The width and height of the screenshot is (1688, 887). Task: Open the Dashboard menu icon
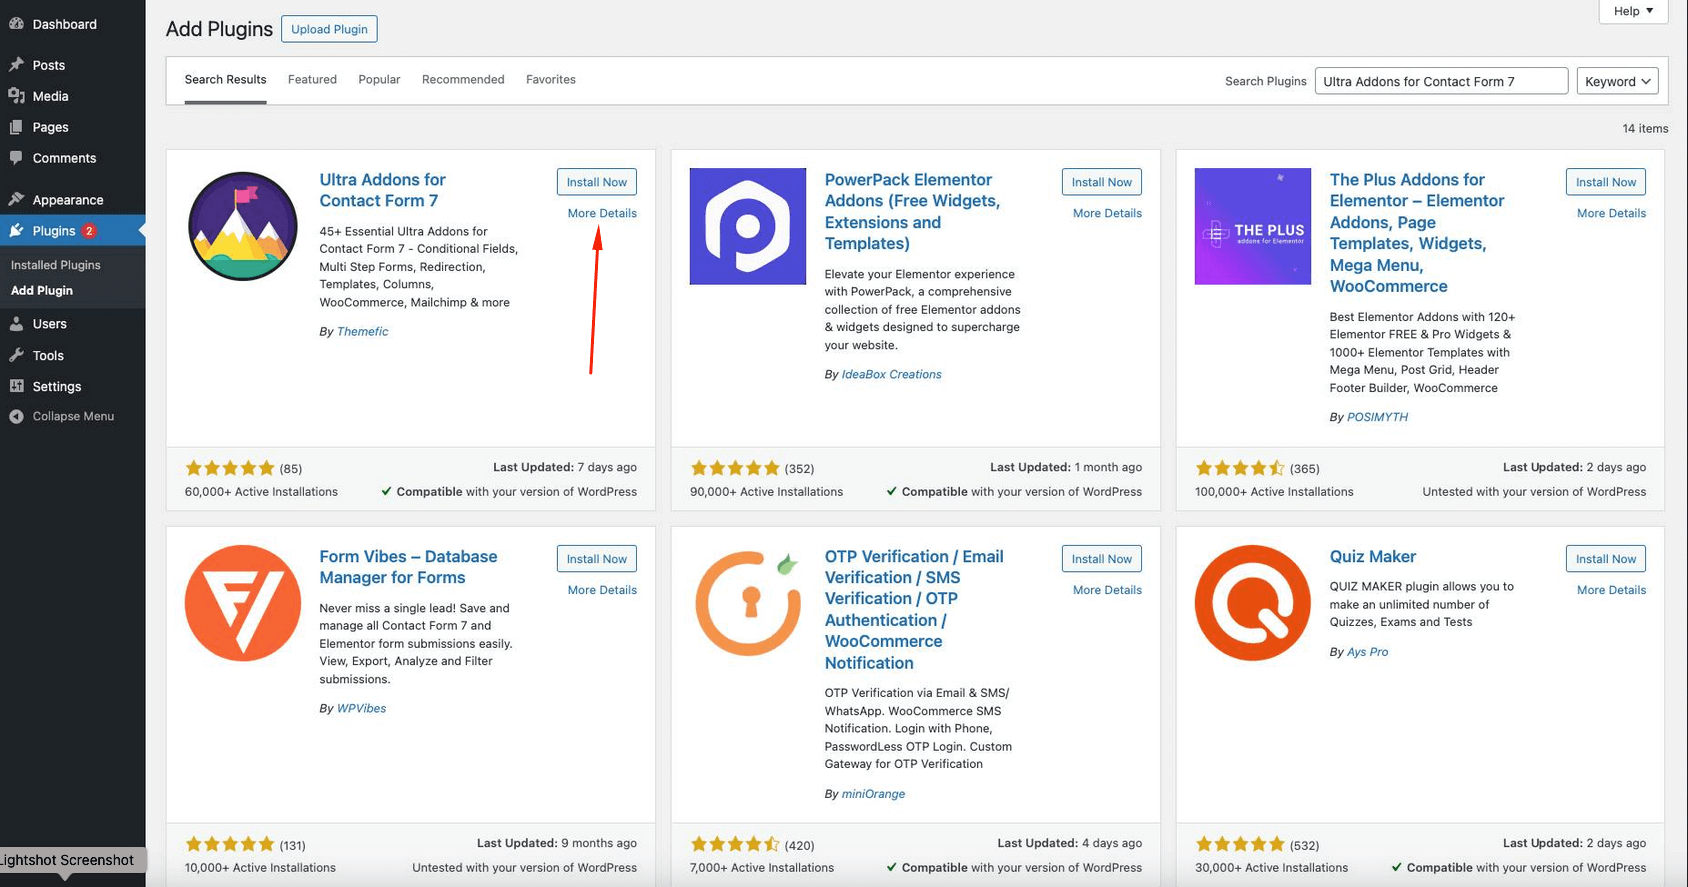(x=16, y=24)
